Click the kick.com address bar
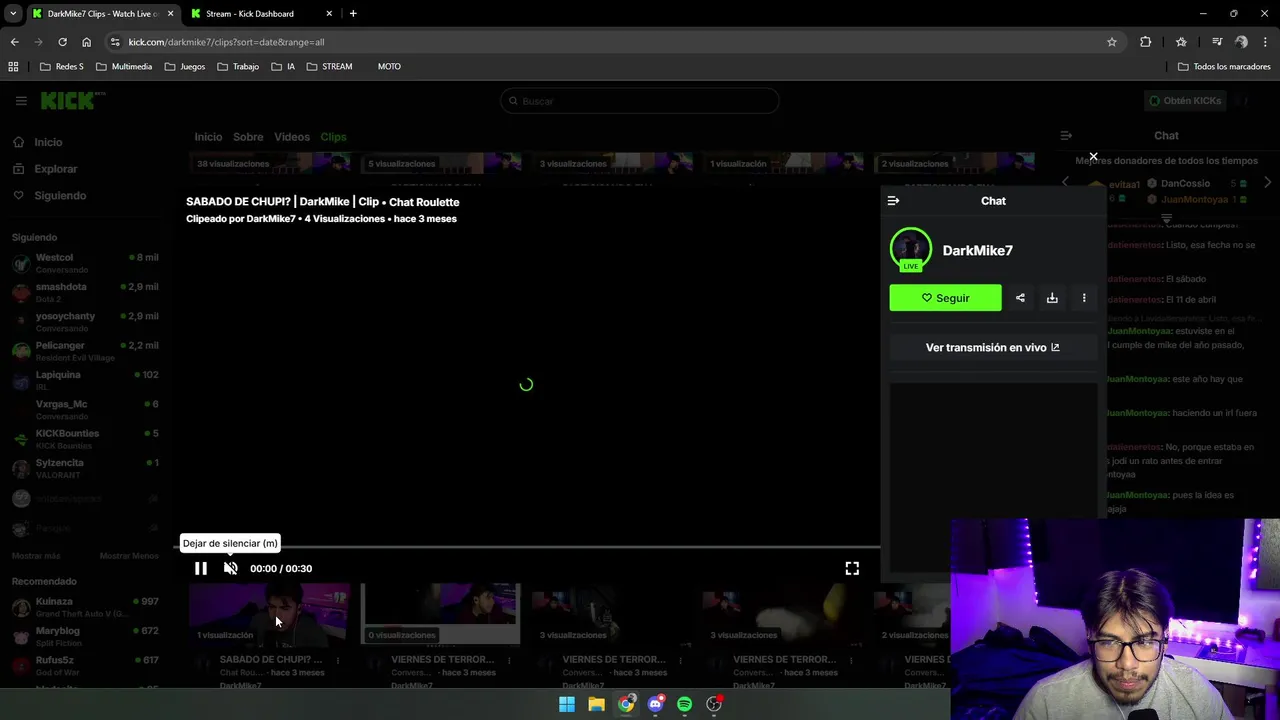The height and width of the screenshot is (720, 1280). point(600,42)
